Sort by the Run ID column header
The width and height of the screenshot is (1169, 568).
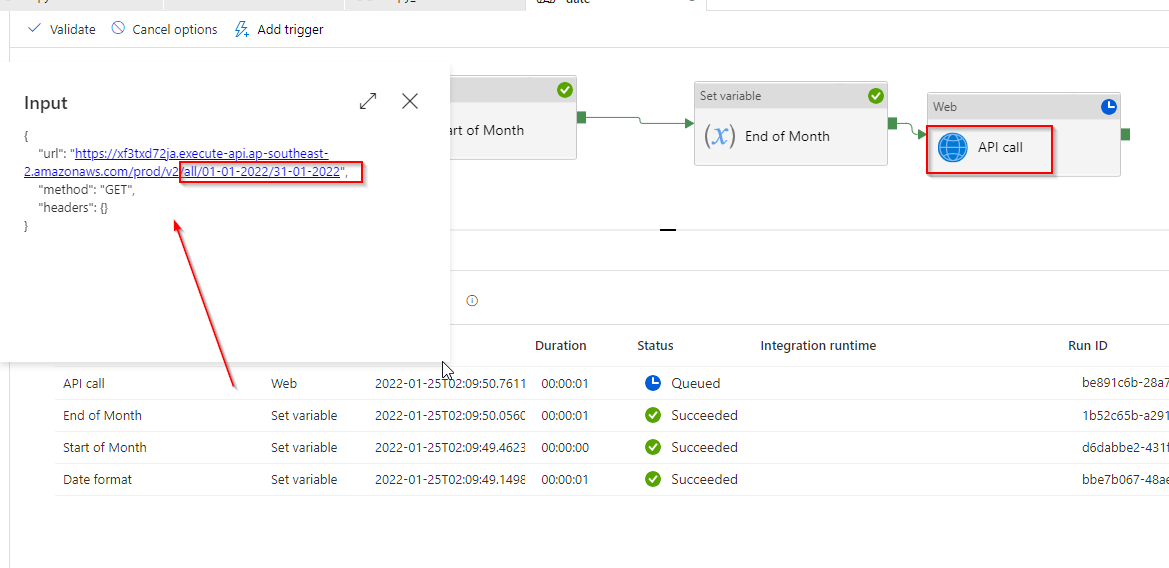coord(1088,346)
